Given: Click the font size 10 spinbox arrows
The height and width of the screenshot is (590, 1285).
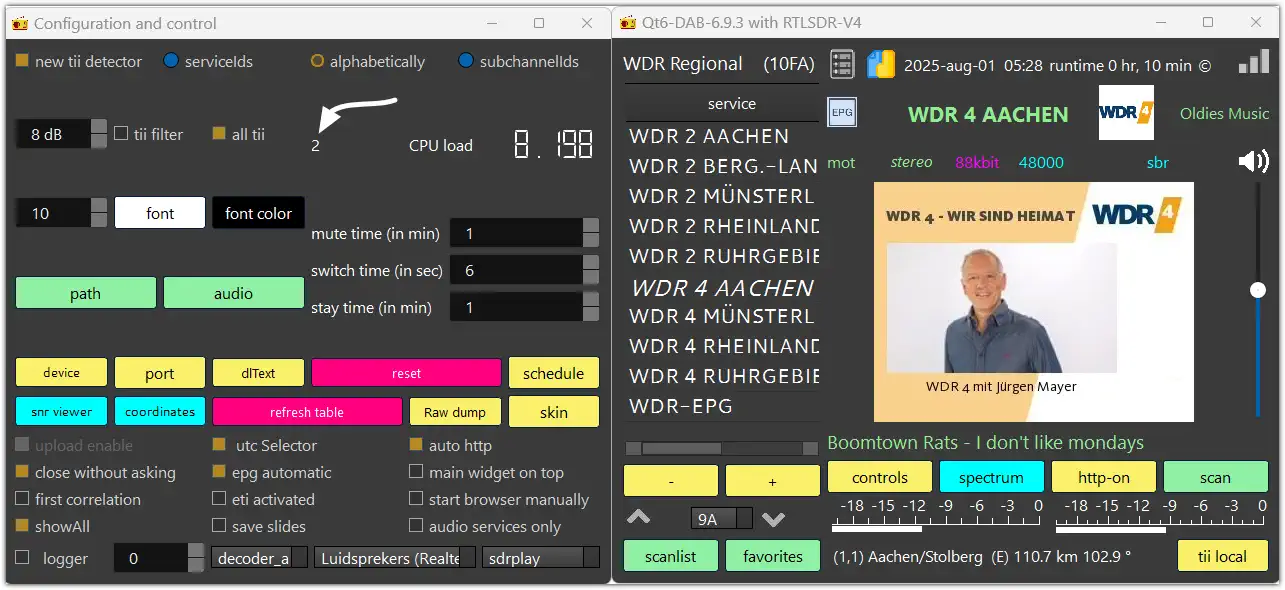Looking at the screenshot, I should [x=99, y=212].
